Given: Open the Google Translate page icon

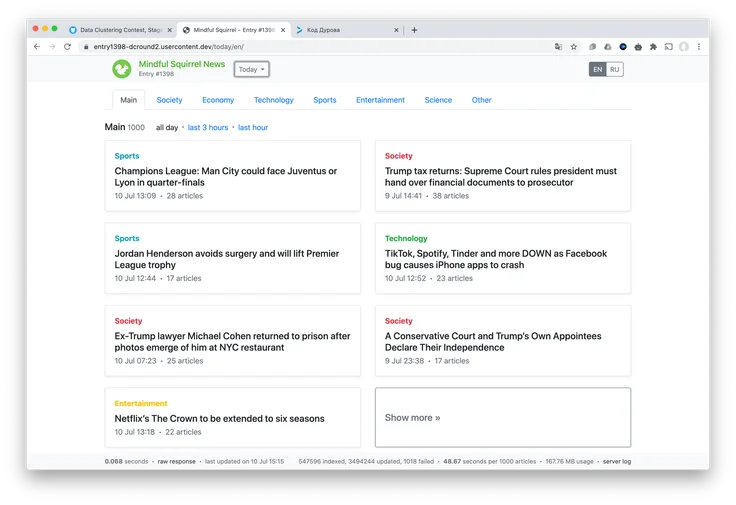Looking at the screenshot, I should [x=558, y=46].
